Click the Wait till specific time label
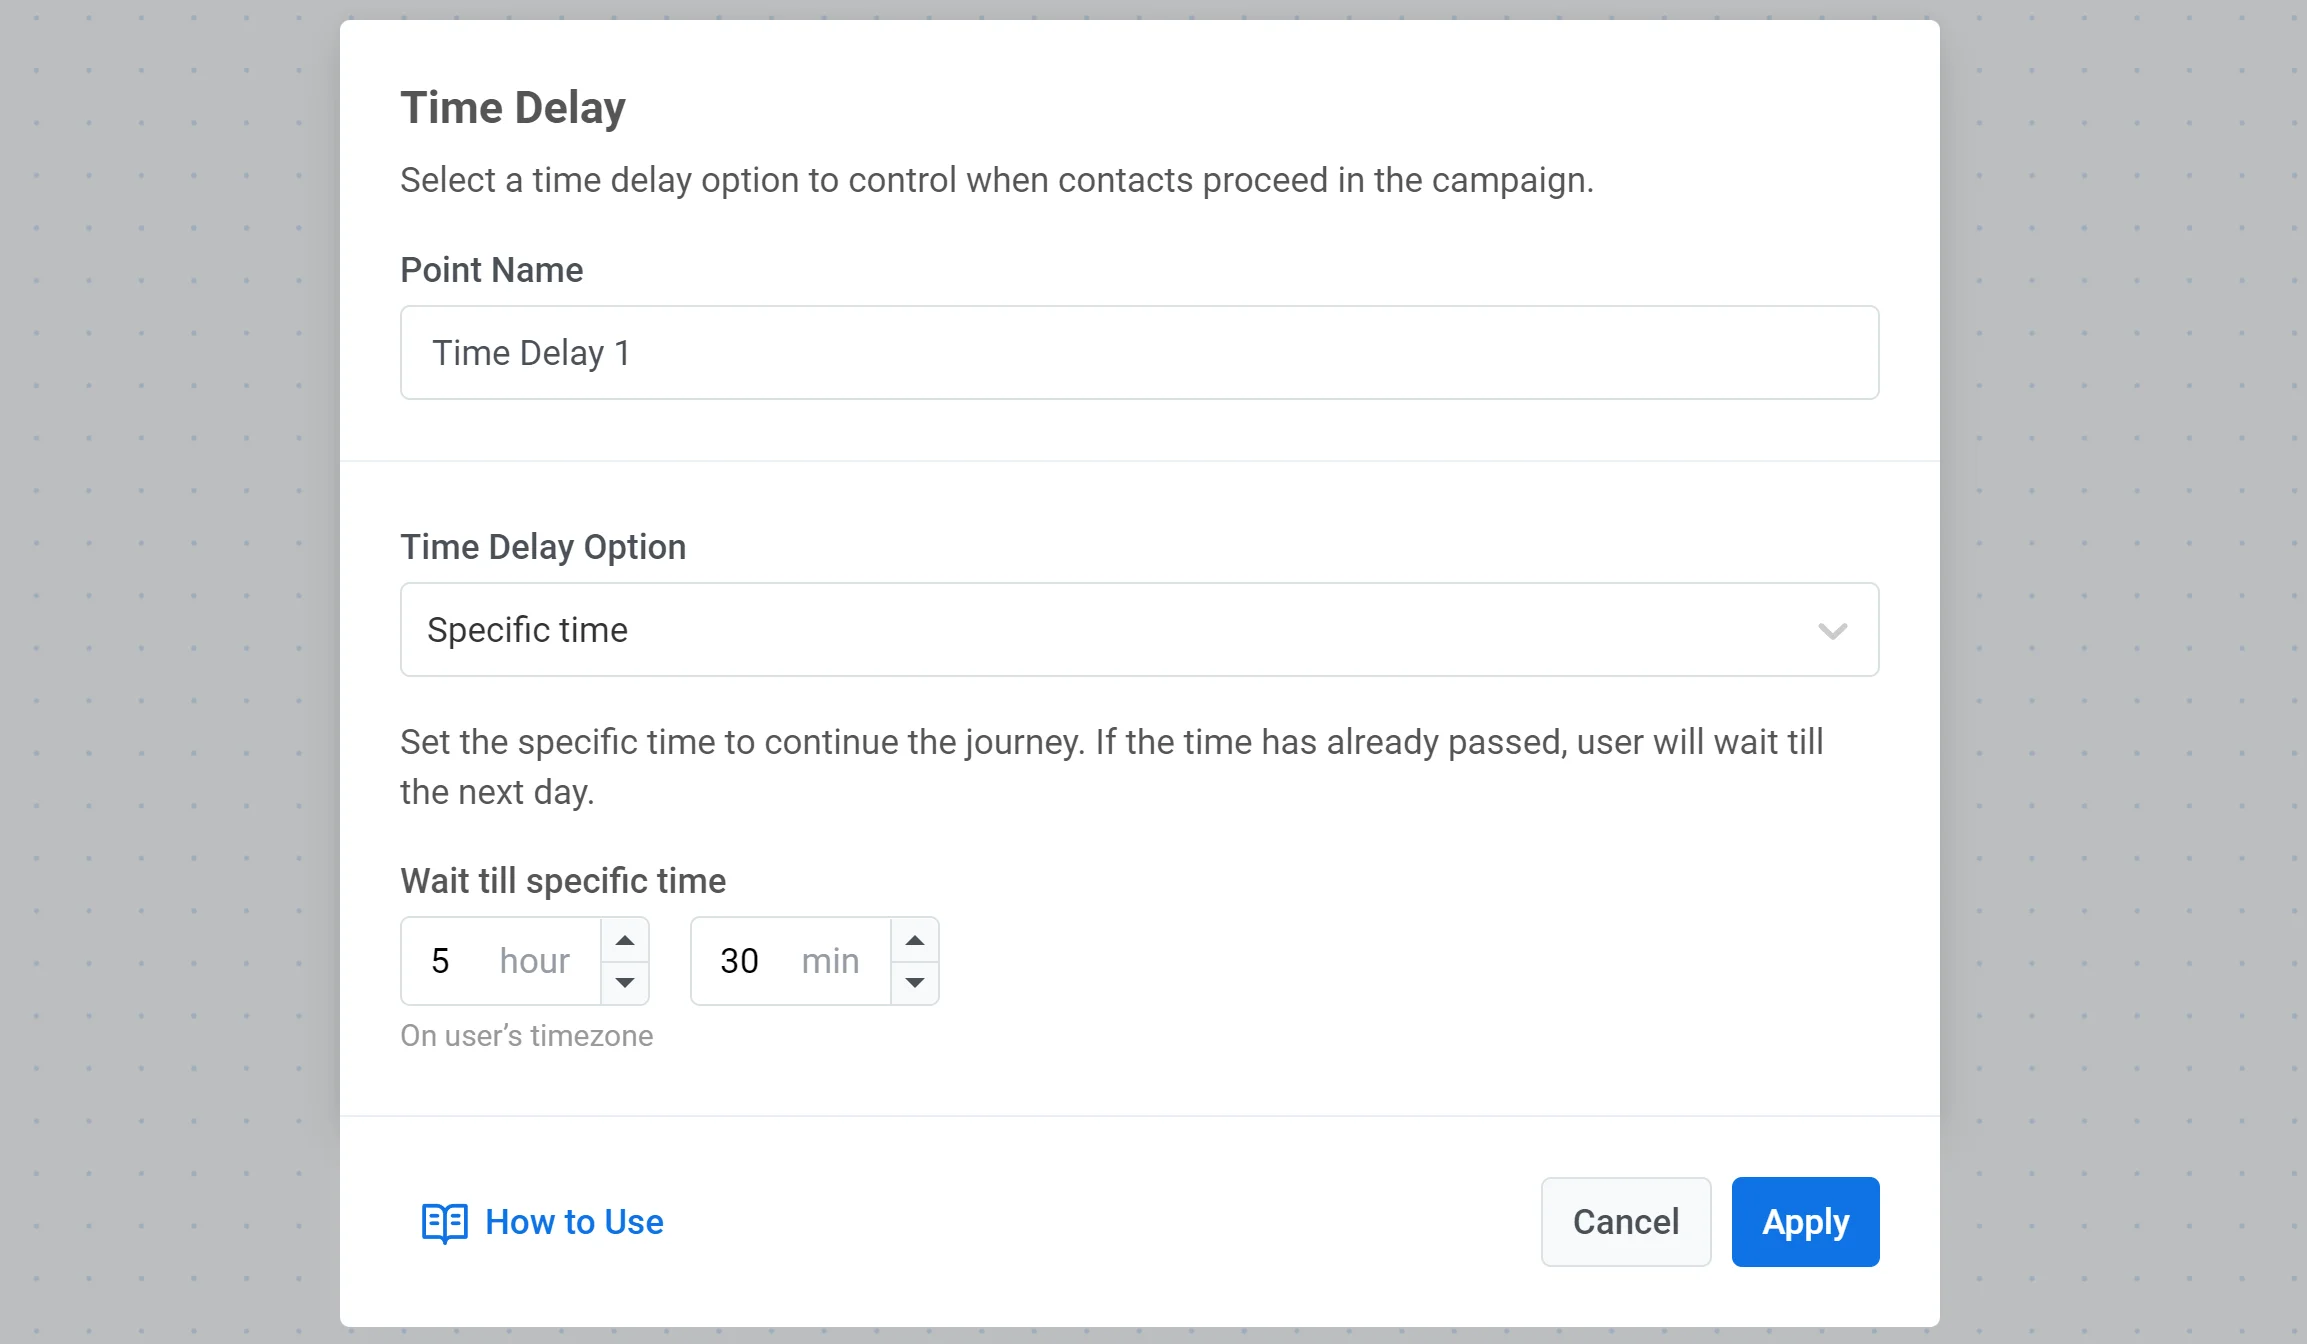This screenshot has height=1344, width=2307. click(x=563, y=881)
